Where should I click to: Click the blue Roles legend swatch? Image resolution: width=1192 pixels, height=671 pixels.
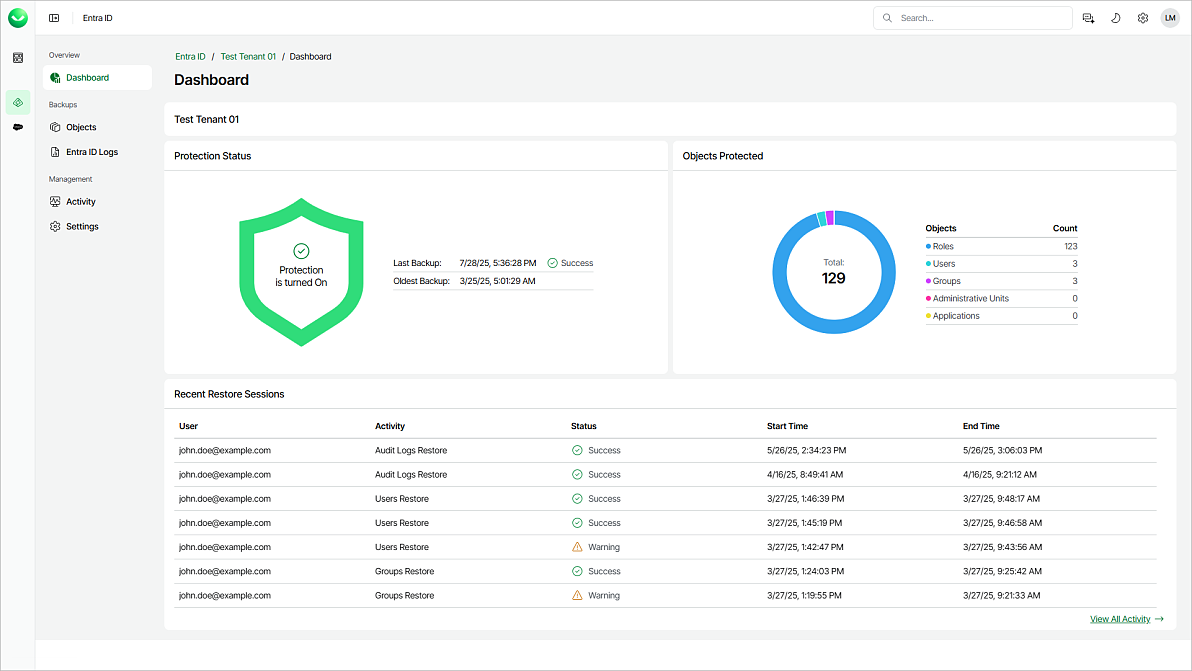point(929,246)
